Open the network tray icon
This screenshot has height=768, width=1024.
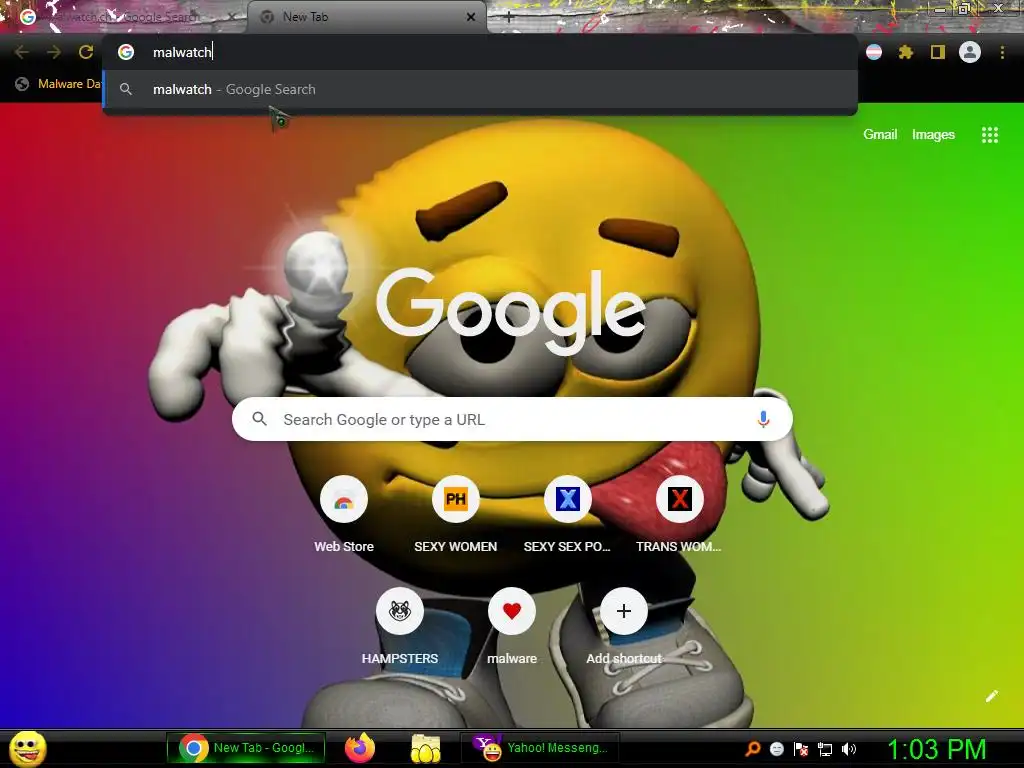(x=825, y=749)
